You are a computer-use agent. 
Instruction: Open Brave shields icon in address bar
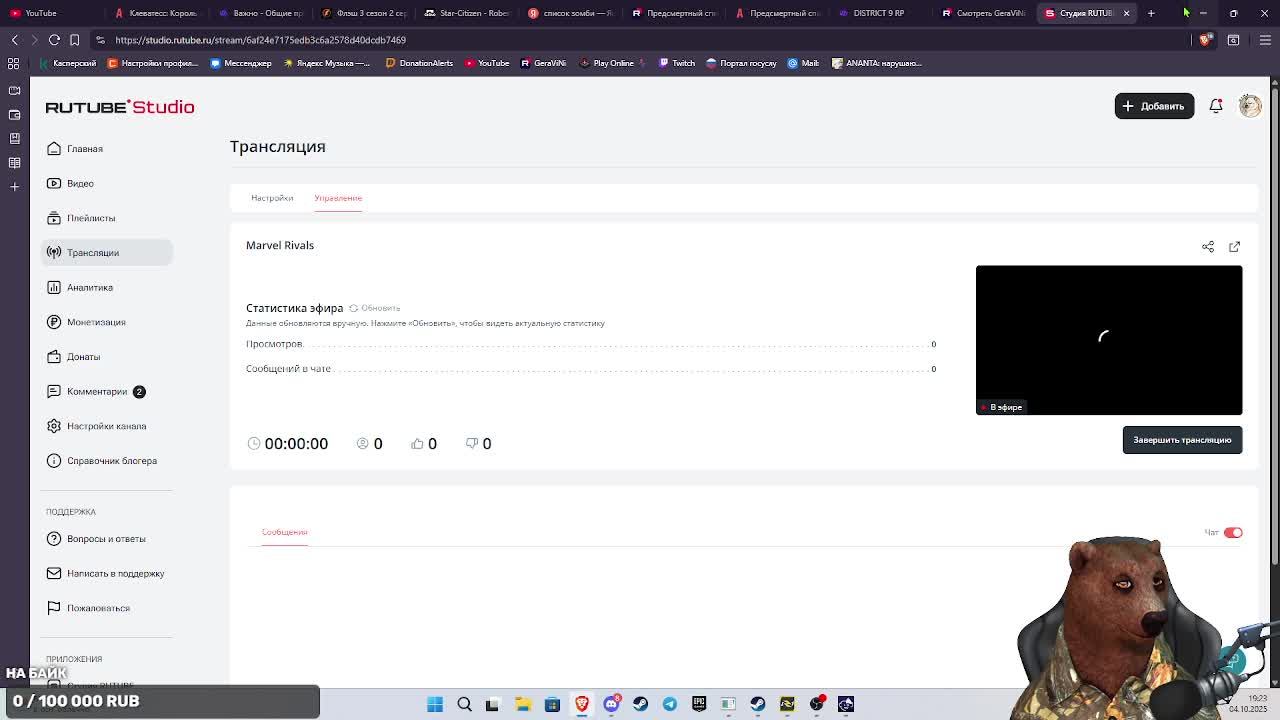click(x=1205, y=40)
